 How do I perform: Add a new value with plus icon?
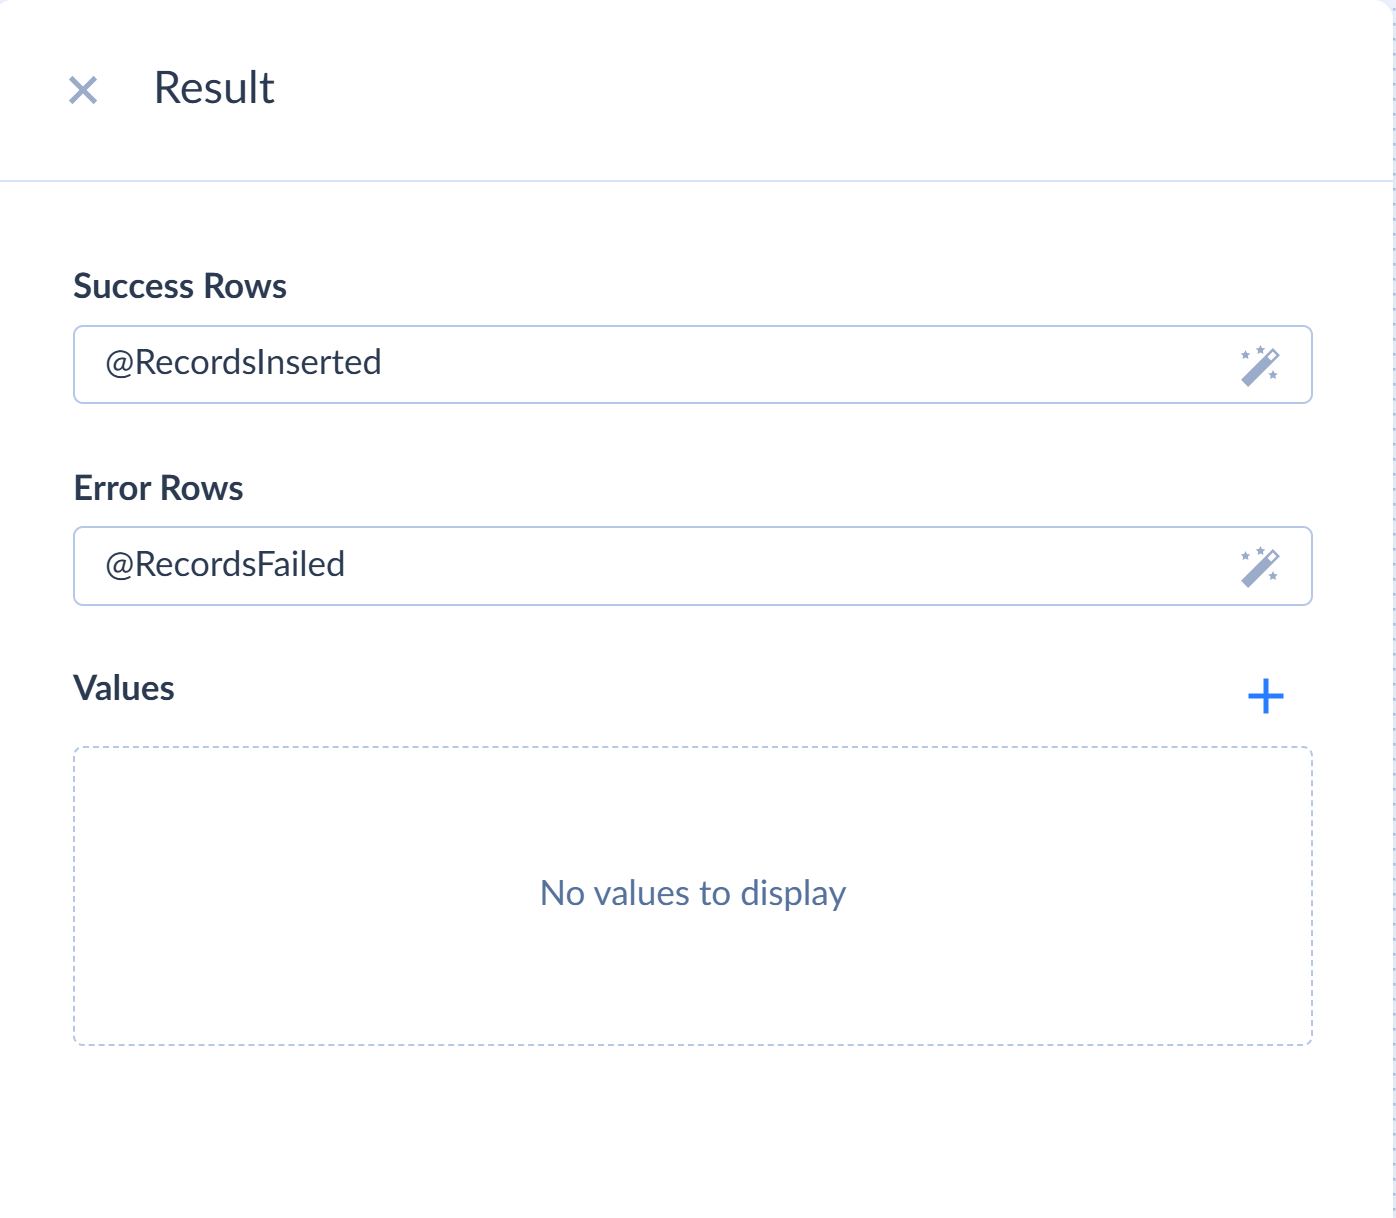(x=1265, y=696)
